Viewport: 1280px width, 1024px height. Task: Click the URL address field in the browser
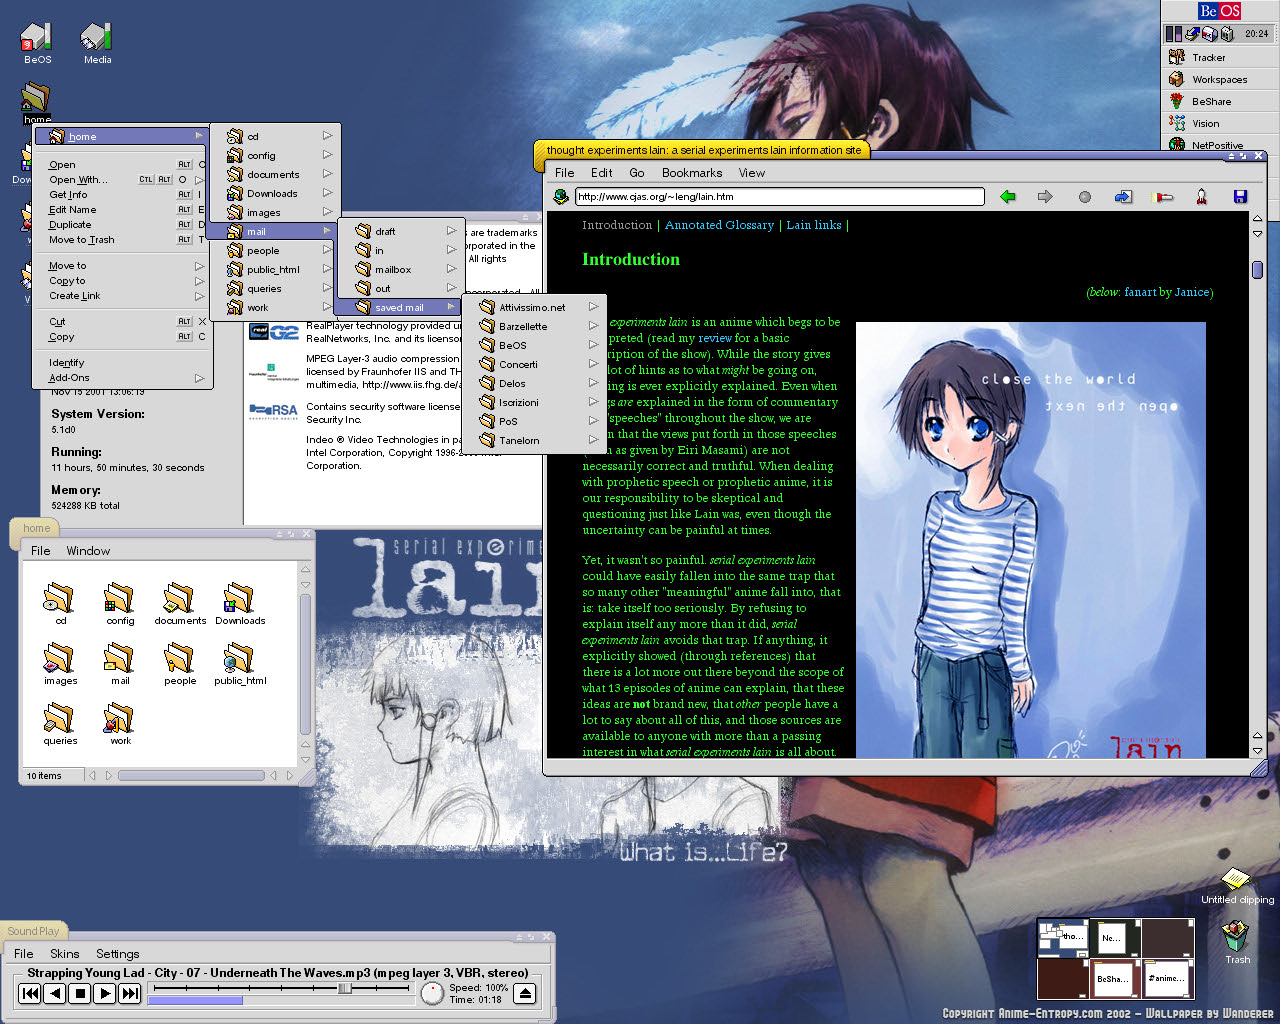click(x=780, y=197)
